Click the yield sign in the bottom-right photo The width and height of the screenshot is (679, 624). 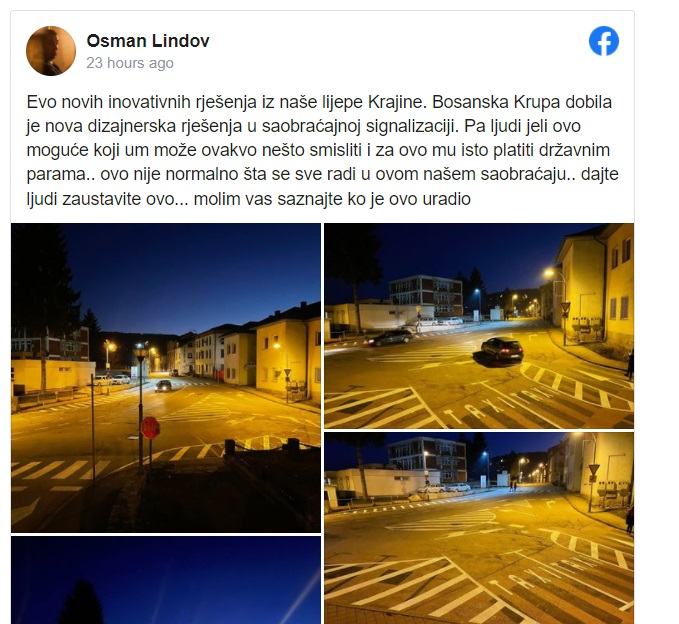pyautogui.click(x=594, y=470)
